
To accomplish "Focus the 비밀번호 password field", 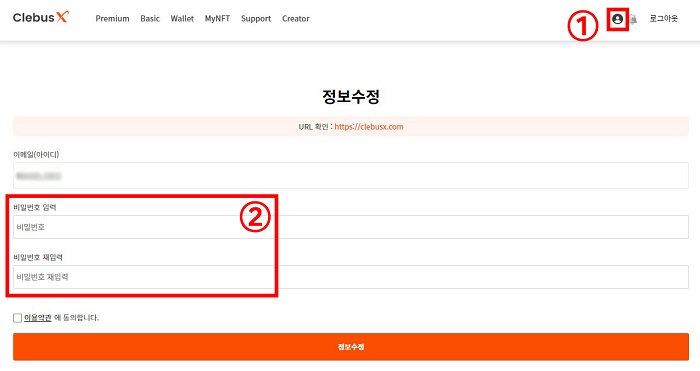I will point(351,227).
